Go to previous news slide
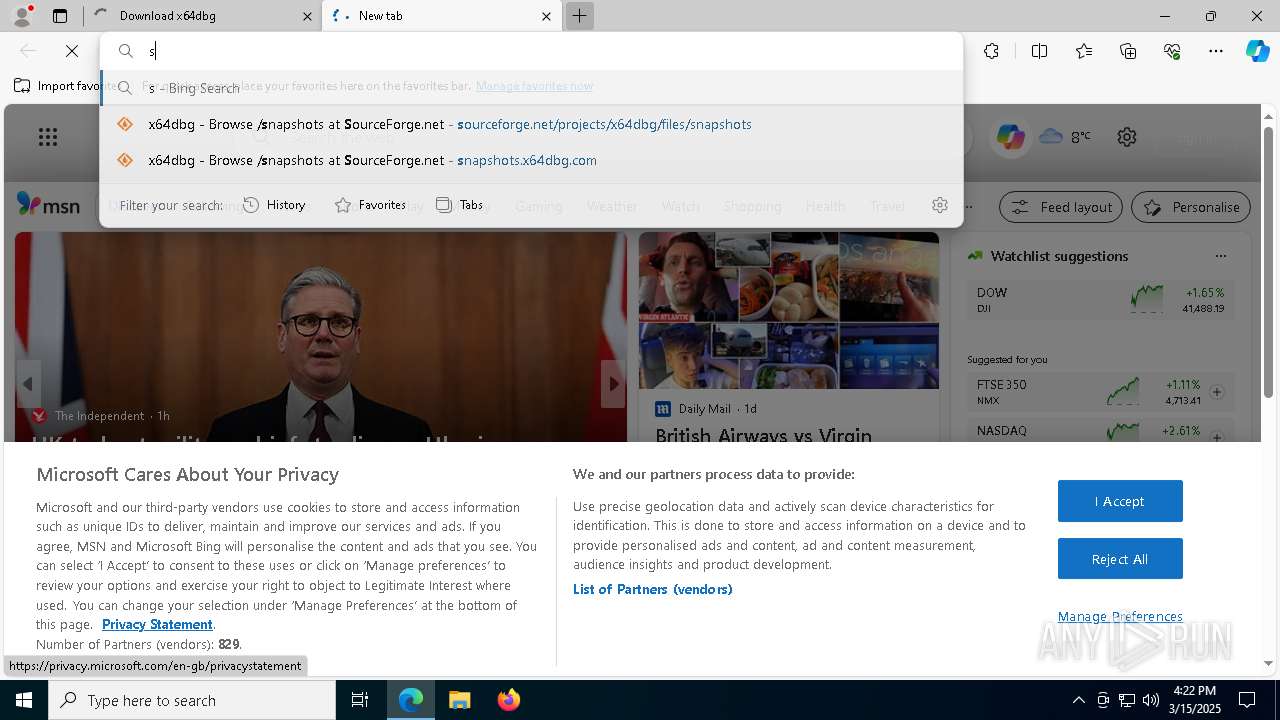Viewport: 1280px width, 720px height. [28, 384]
